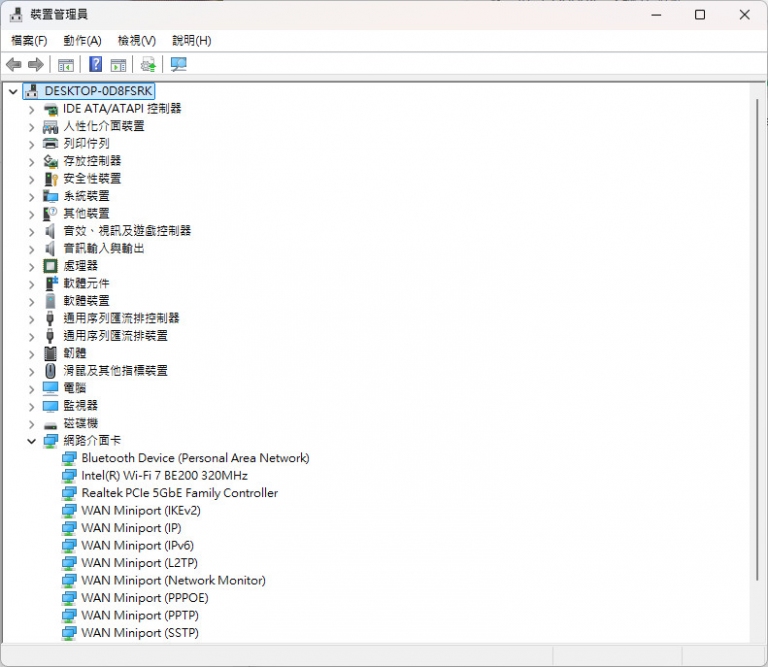Image resolution: width=768 pixels, height=667 pixels.
Task: Select Intel(R) Wi-Fi 7 BE200 320MHz device
Action: [x=164, y=476]
